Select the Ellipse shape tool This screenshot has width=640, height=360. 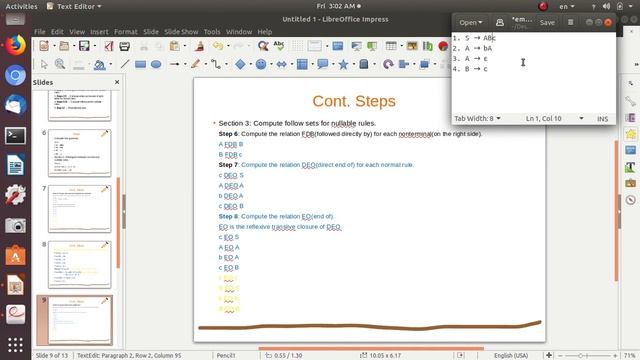[x=156, y=64]
